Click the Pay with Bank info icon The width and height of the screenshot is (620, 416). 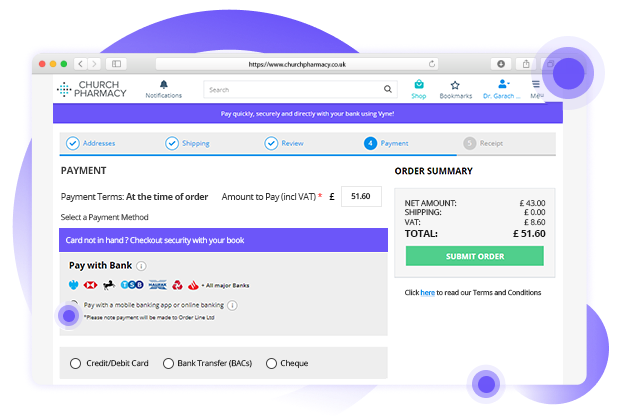click(x=141, y=266)
